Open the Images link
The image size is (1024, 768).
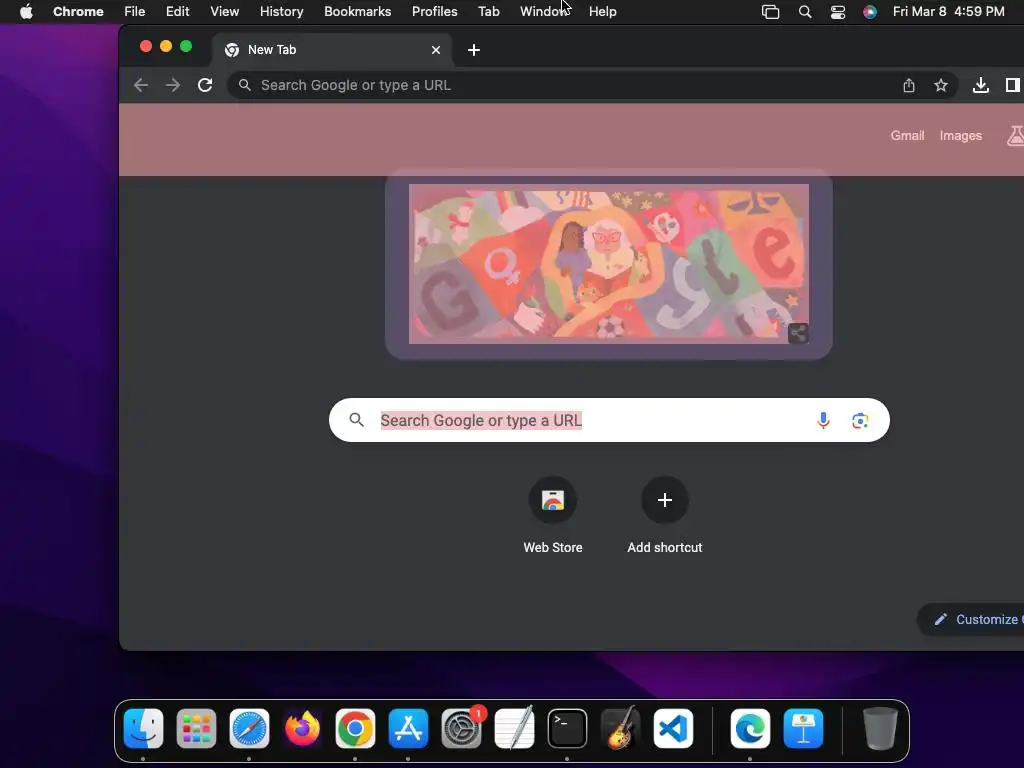click(x=961, y=136)
